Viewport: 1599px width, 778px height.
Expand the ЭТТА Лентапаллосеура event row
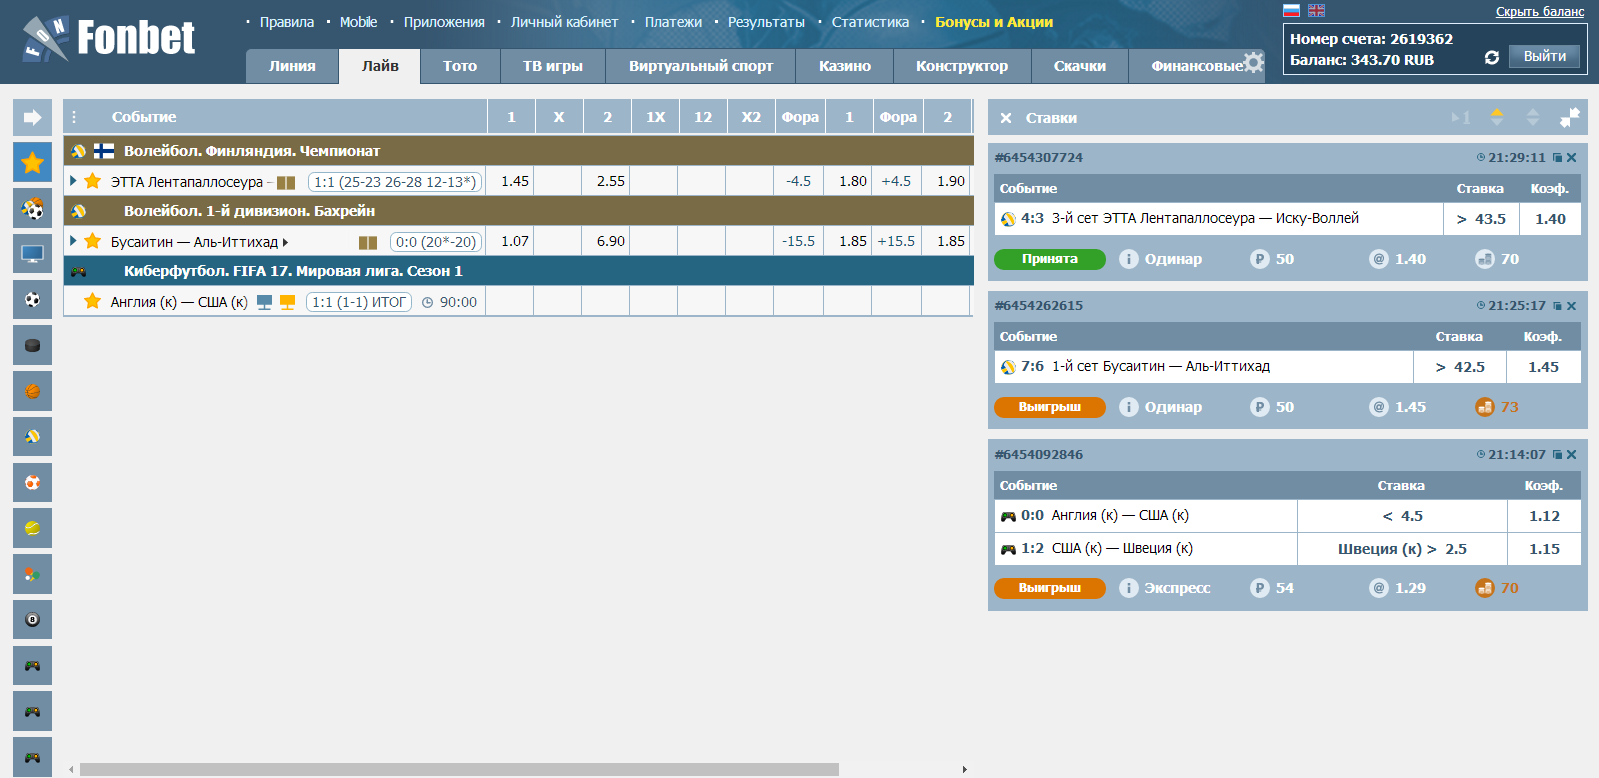pyautogui.click(x=73, y=181)
